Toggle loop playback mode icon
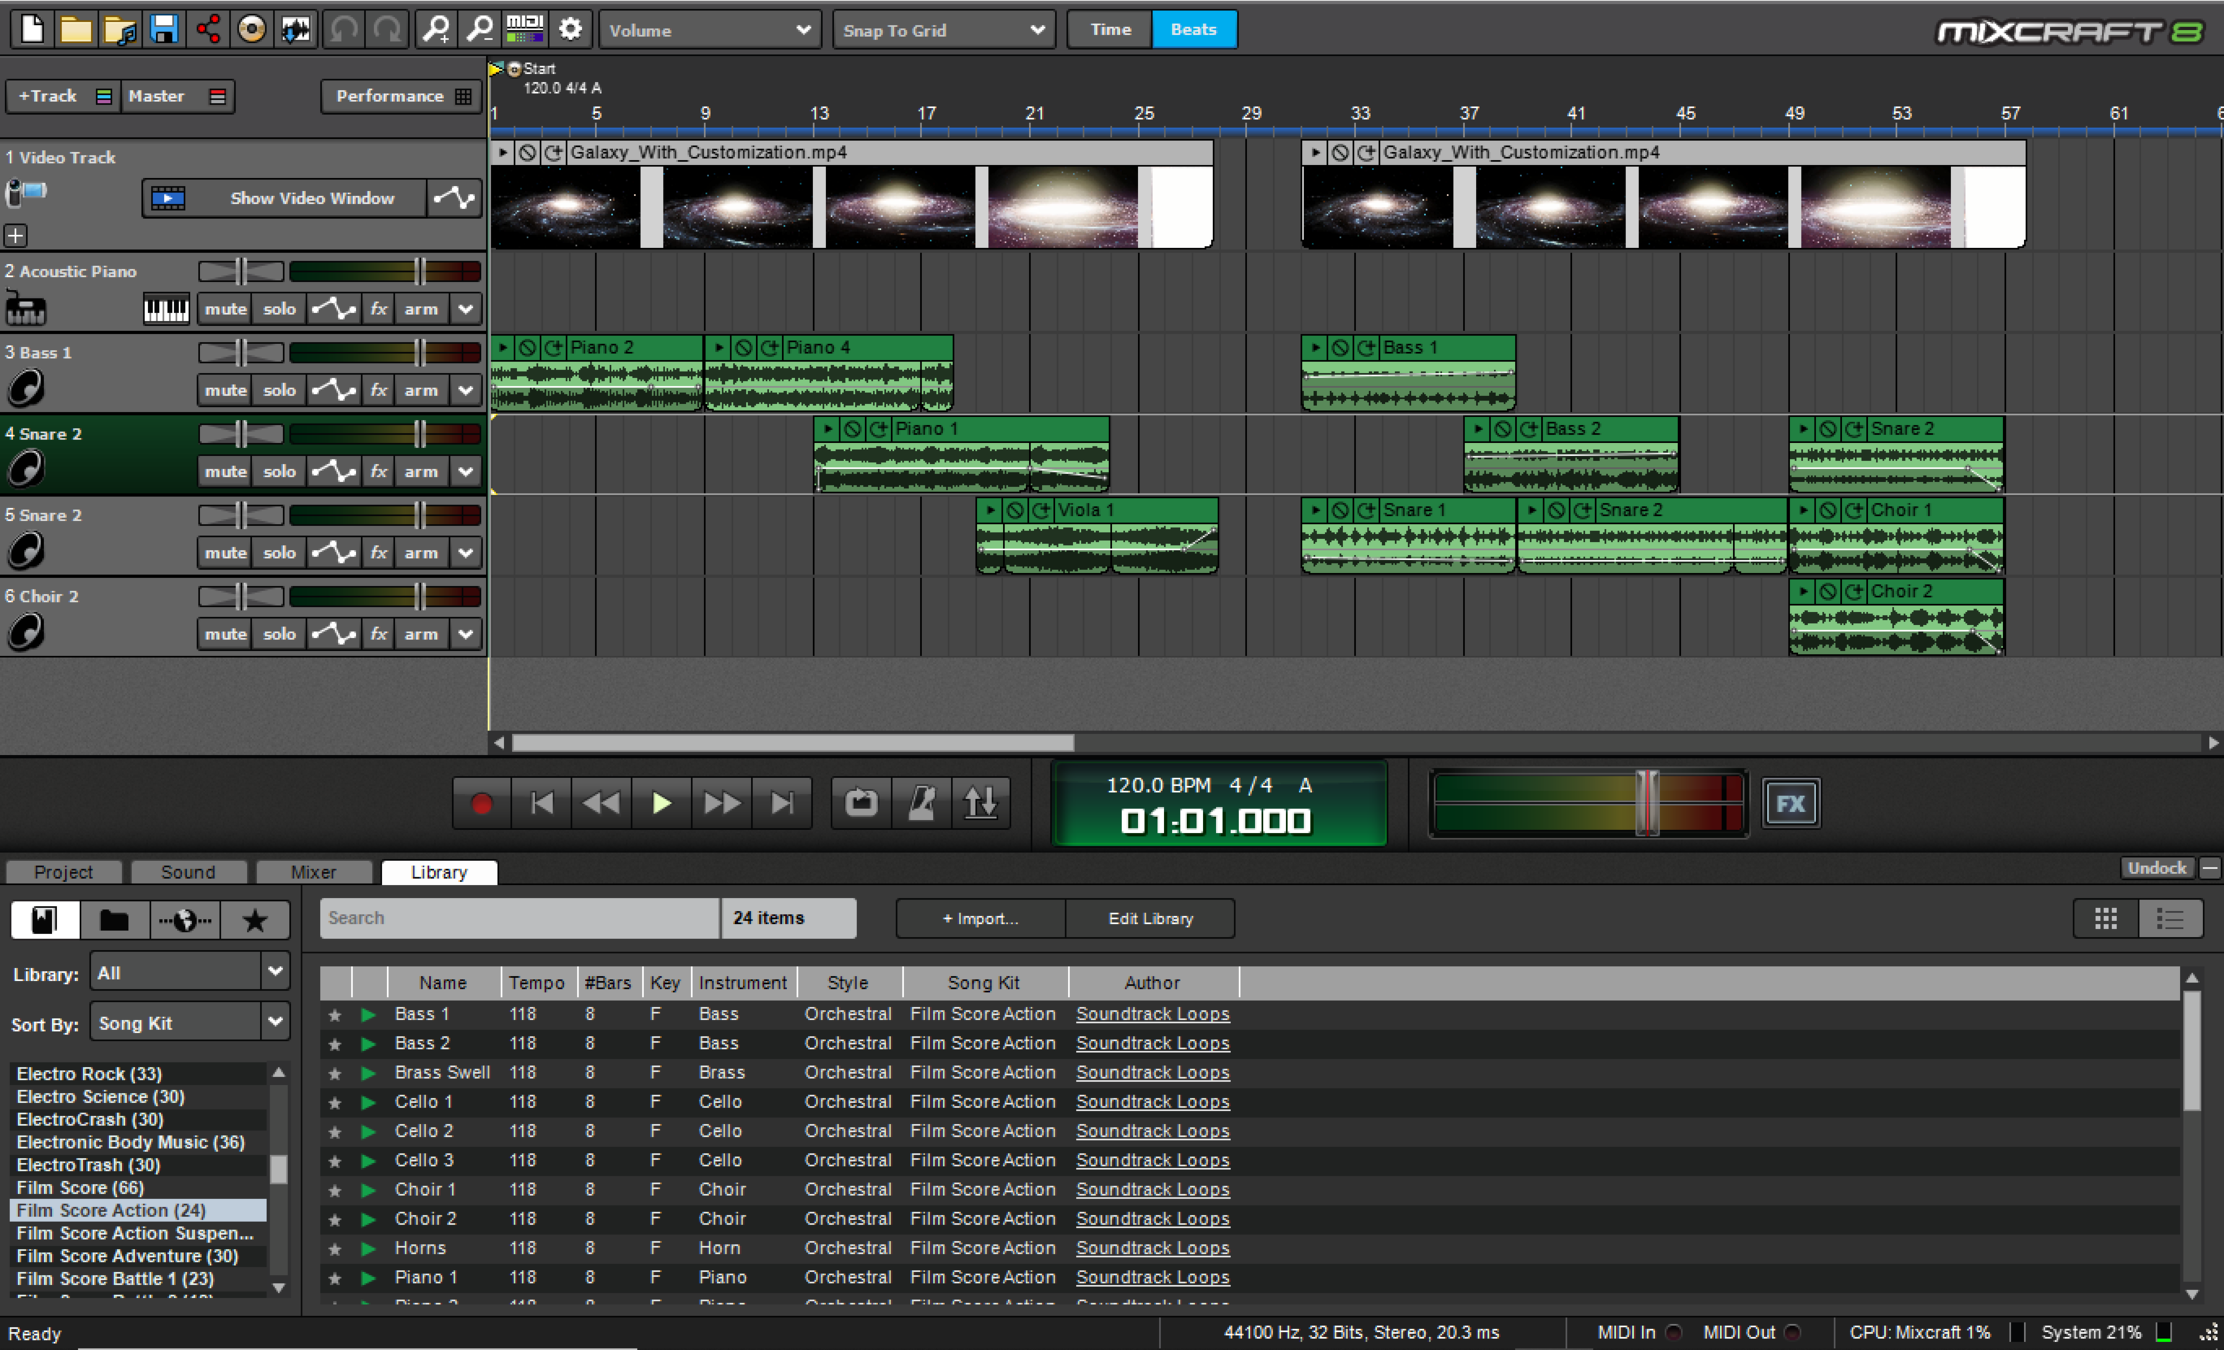Viewport: 2224px width, 1350px height. point(861,803)
